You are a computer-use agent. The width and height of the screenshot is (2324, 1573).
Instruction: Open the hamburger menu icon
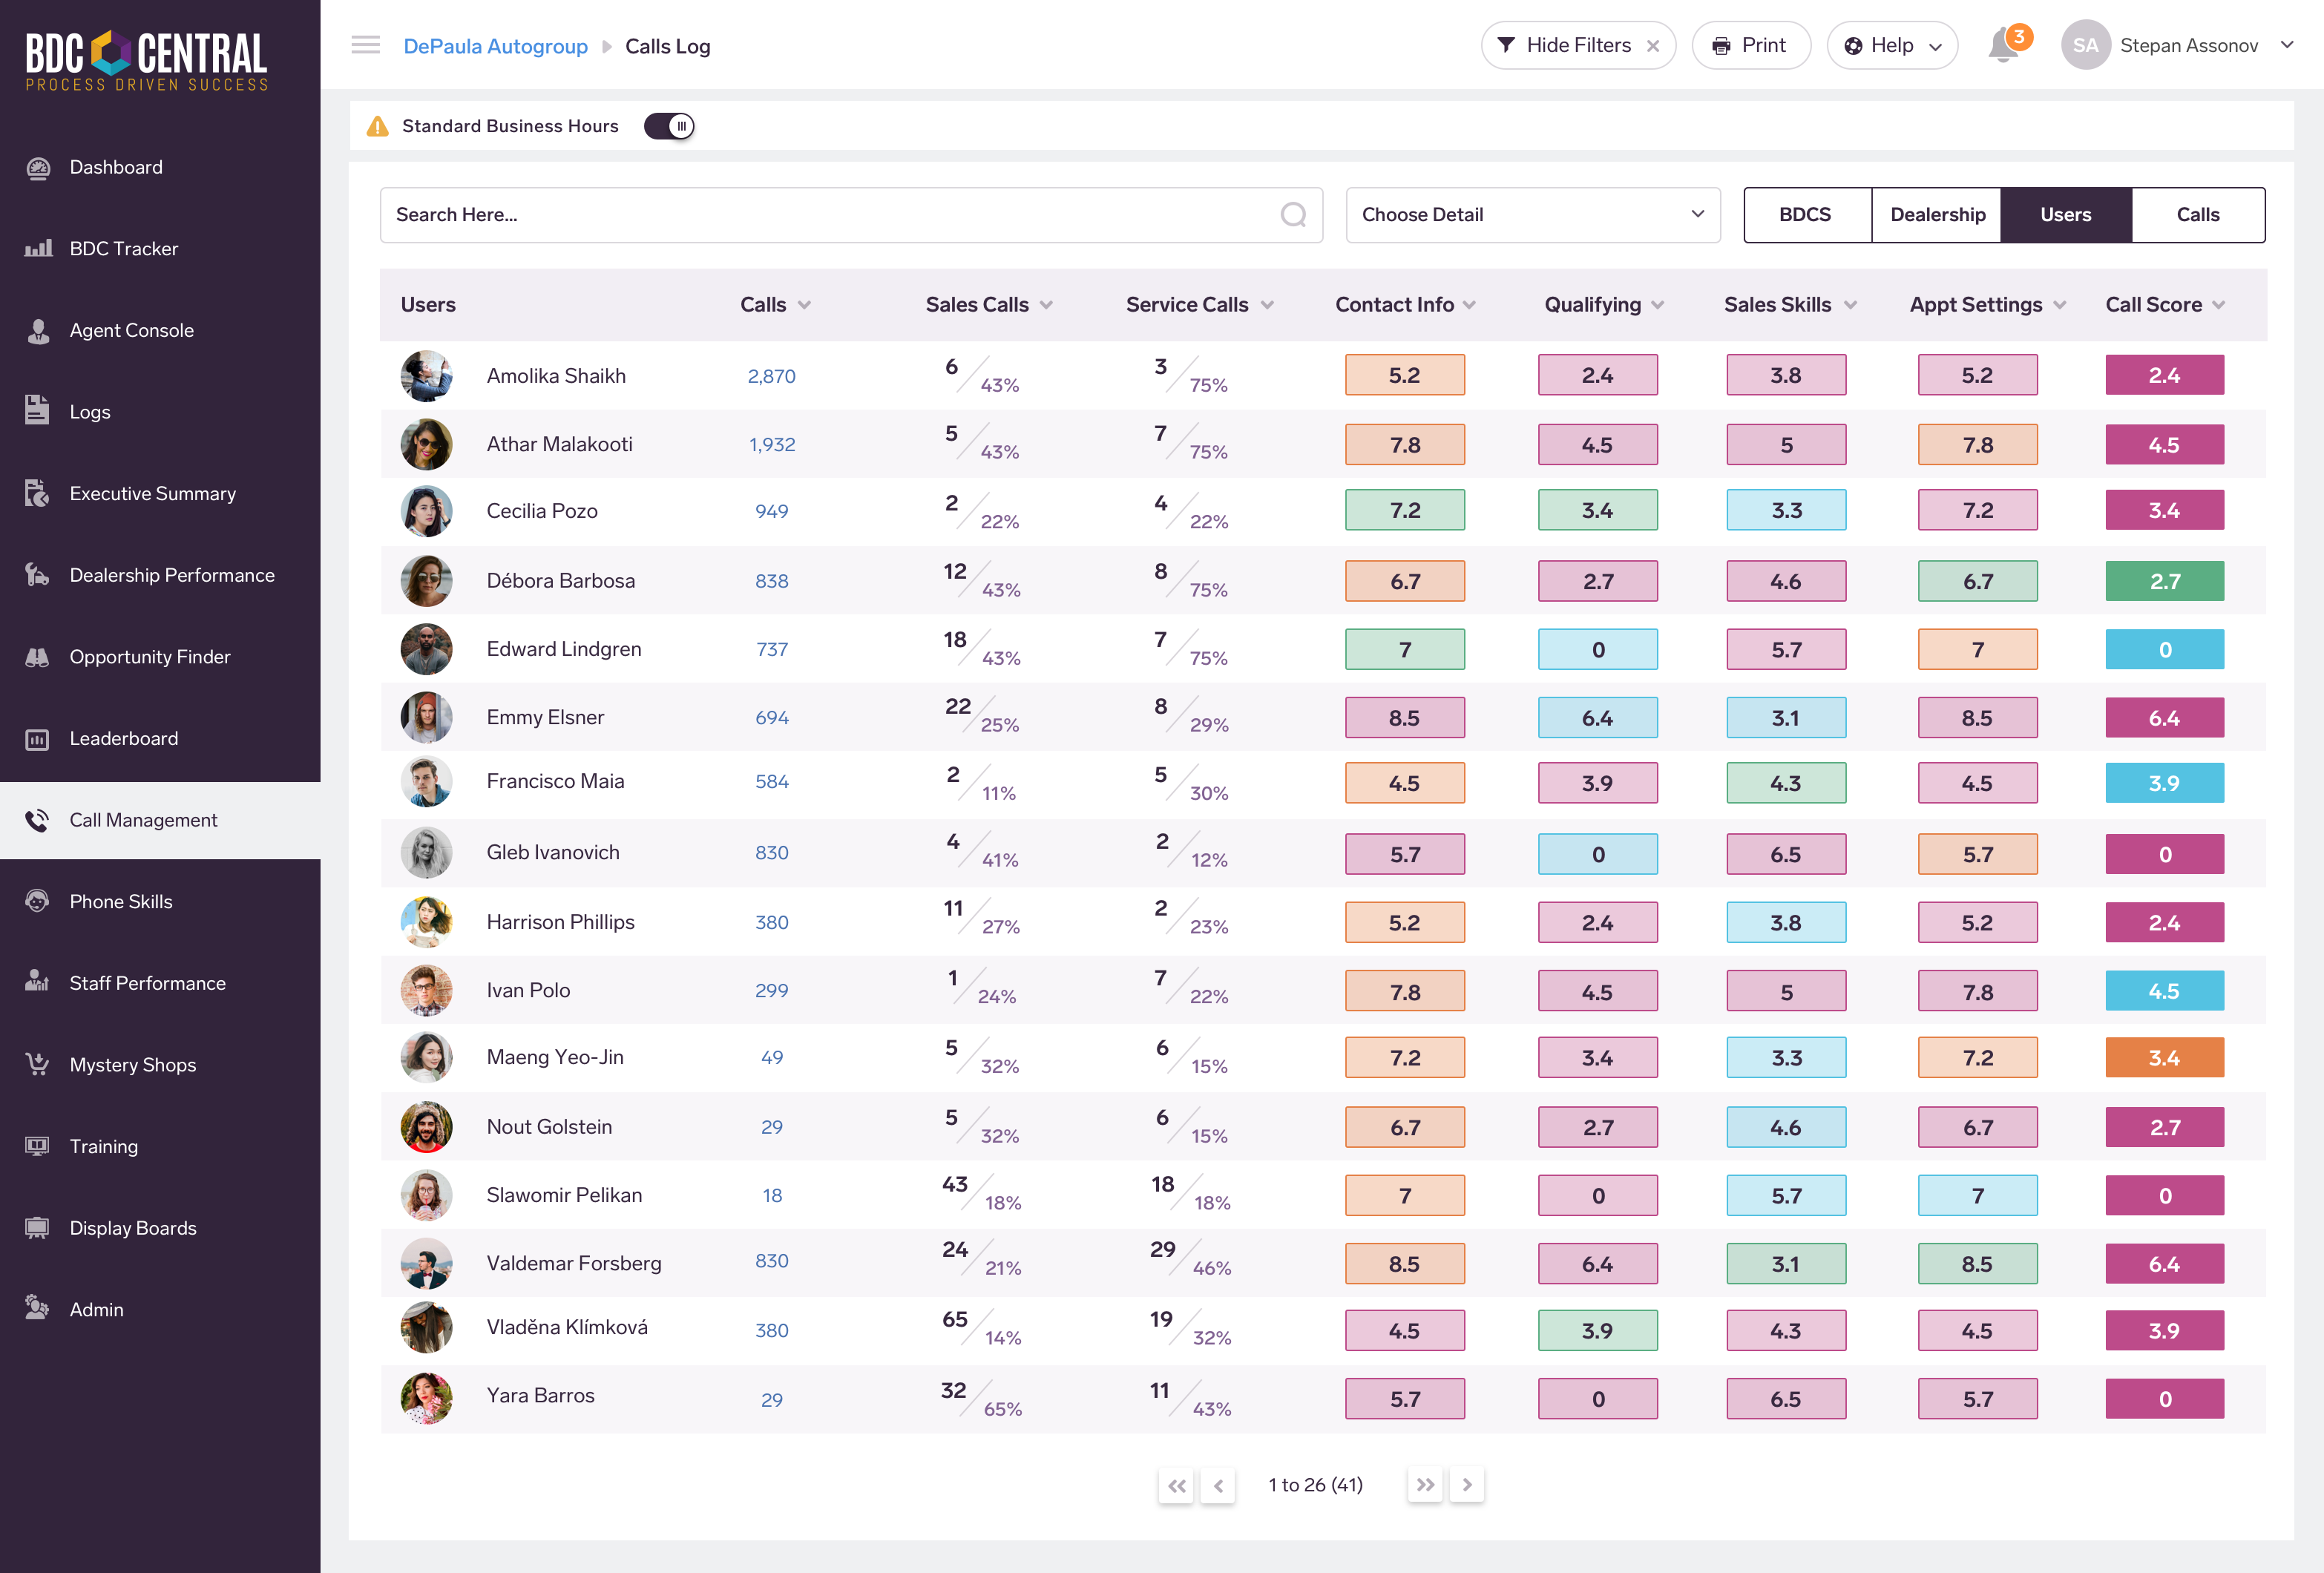coord(365,45)
